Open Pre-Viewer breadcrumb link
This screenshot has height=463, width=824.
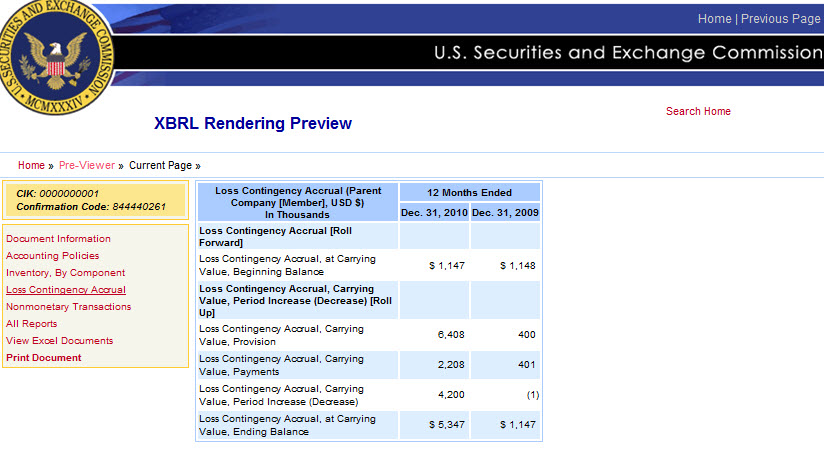(87, 166)
